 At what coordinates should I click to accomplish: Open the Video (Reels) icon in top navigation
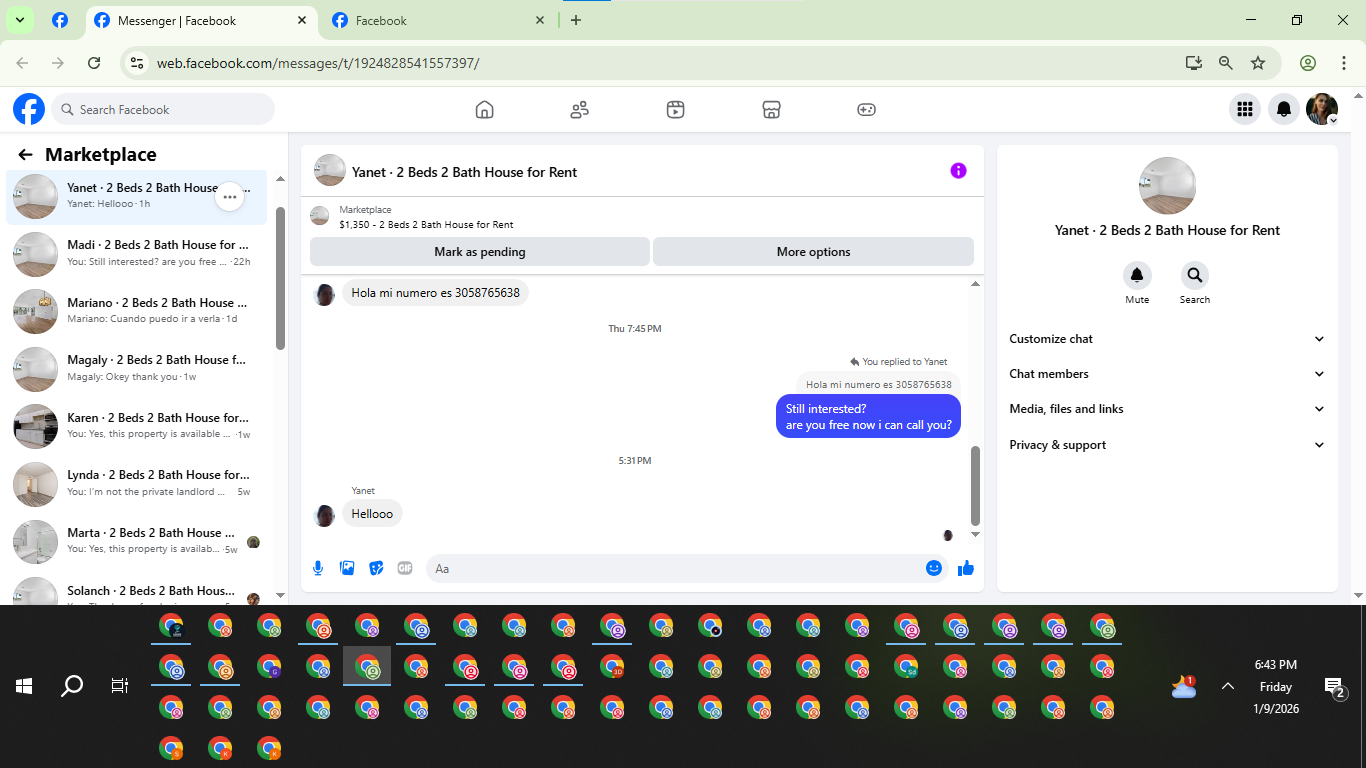coord(676,110)
